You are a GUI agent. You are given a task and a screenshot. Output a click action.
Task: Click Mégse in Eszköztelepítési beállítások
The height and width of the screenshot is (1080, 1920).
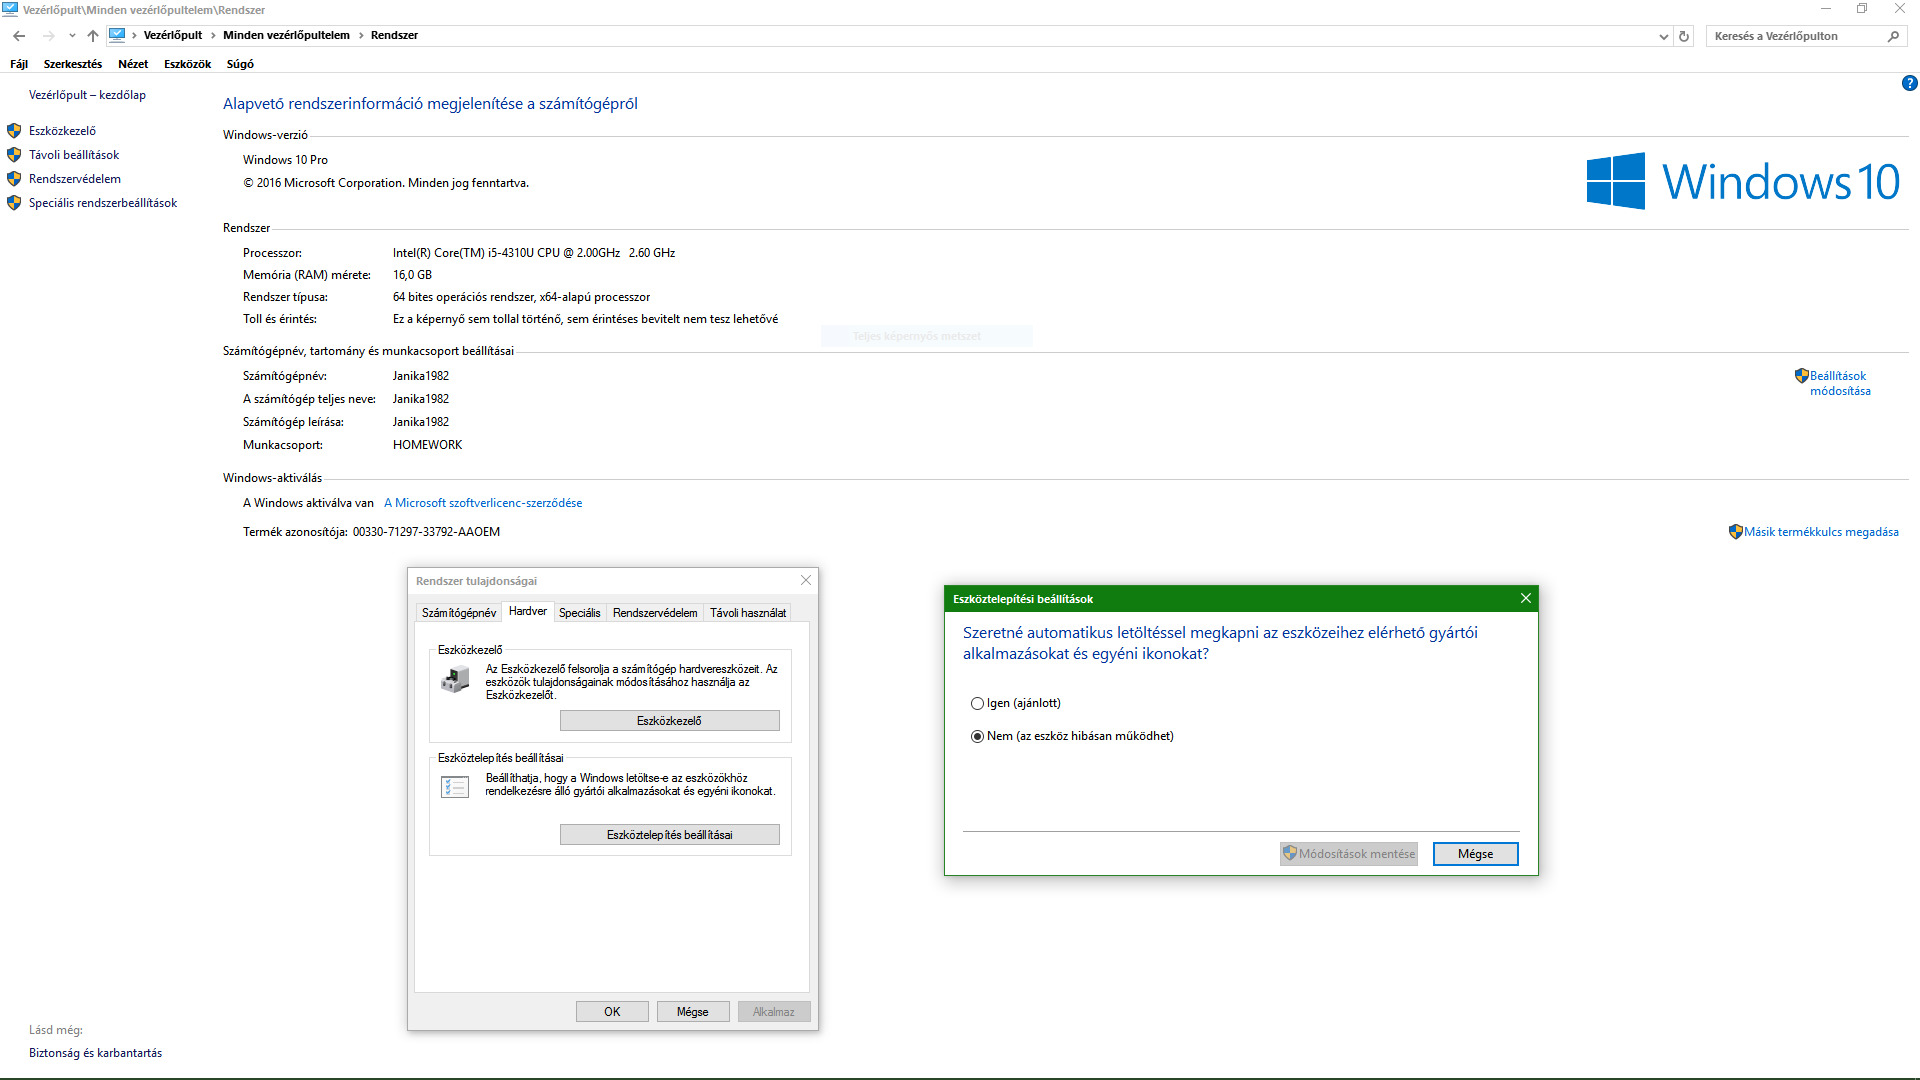(x=1475, y=854)
